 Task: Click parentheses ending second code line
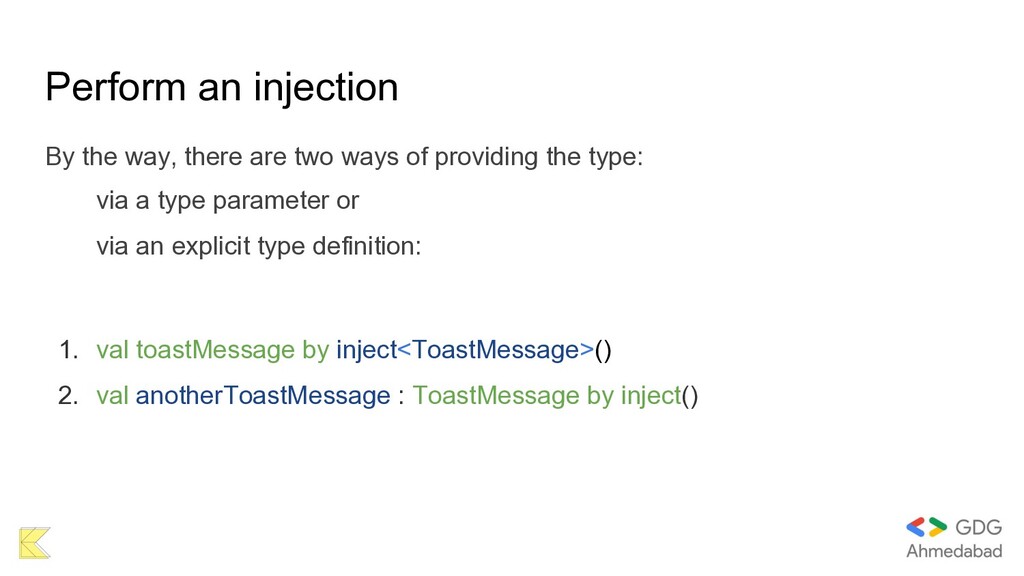point(690,396)
